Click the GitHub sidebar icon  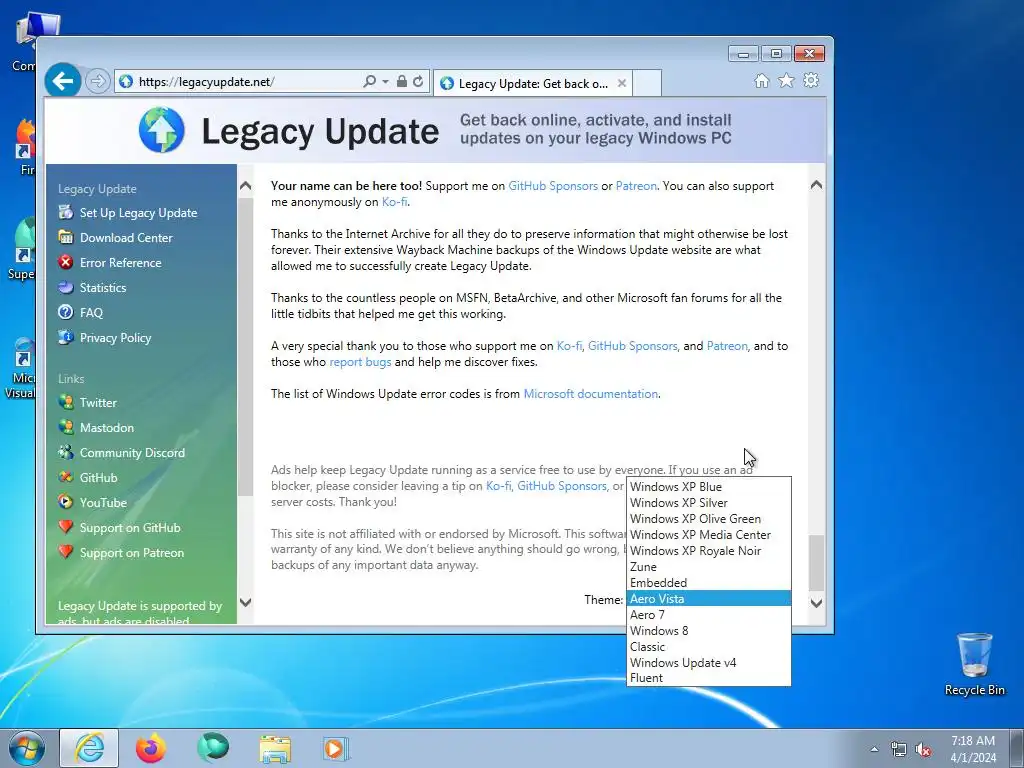(x=65, y=477)
